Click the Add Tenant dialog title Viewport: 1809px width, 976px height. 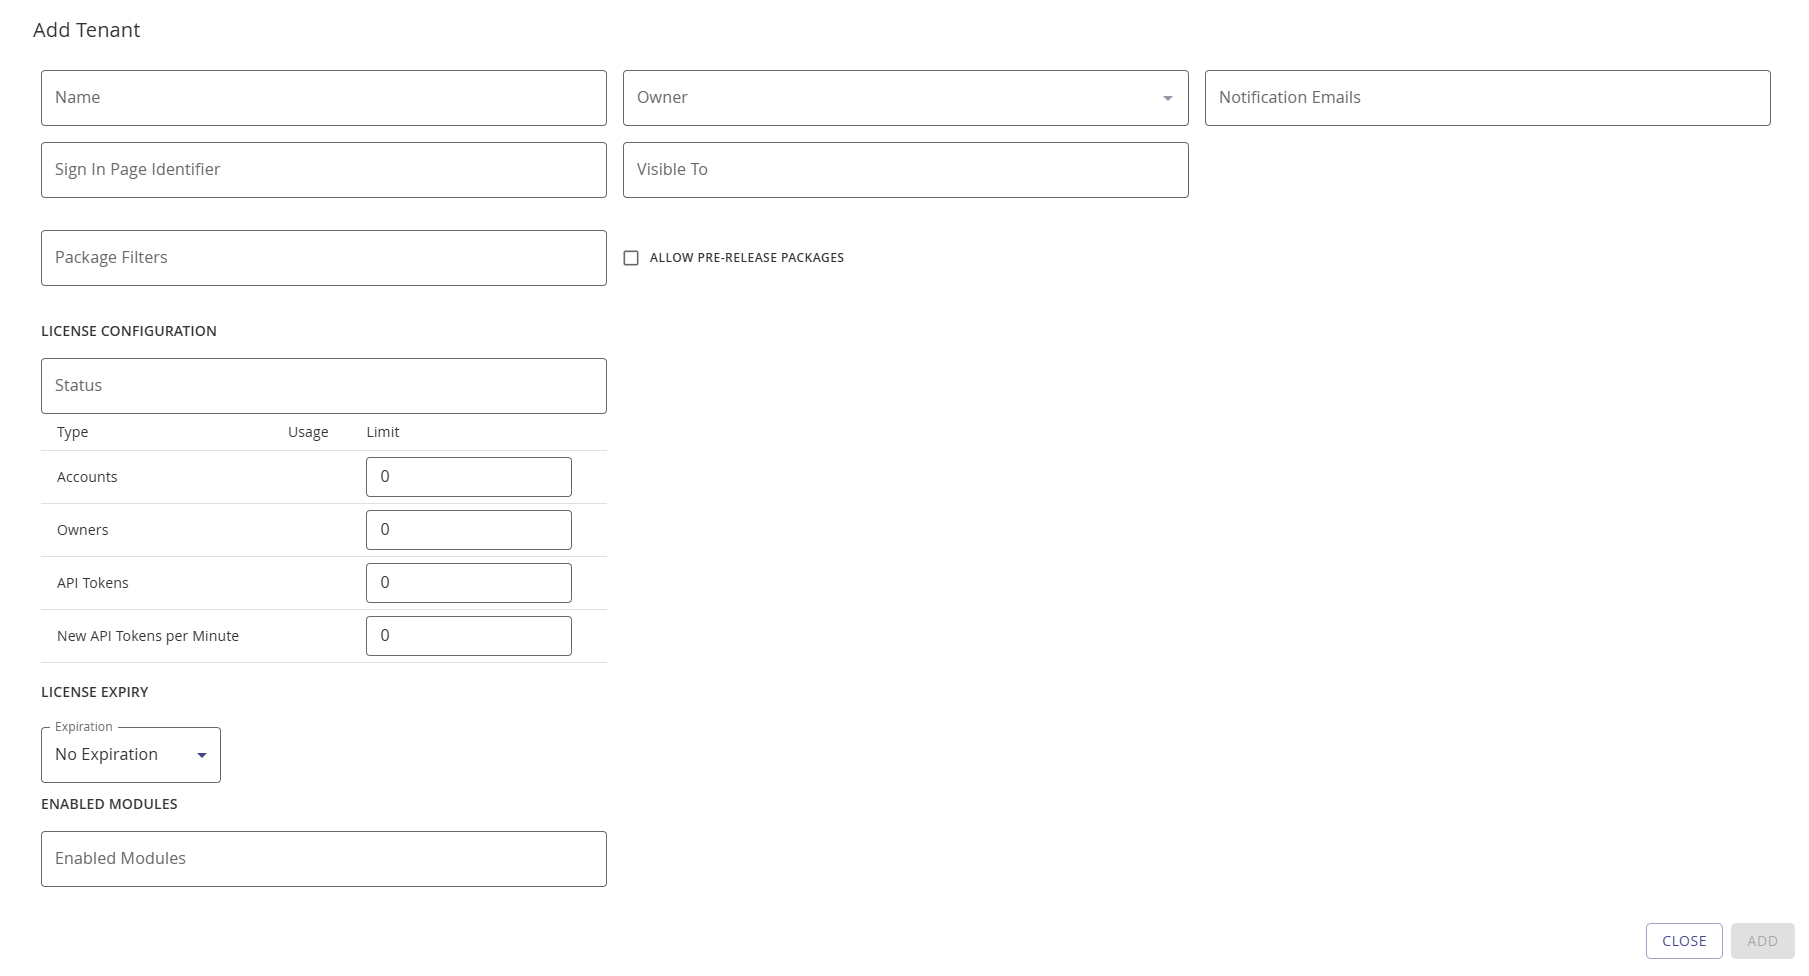(88, 30)
